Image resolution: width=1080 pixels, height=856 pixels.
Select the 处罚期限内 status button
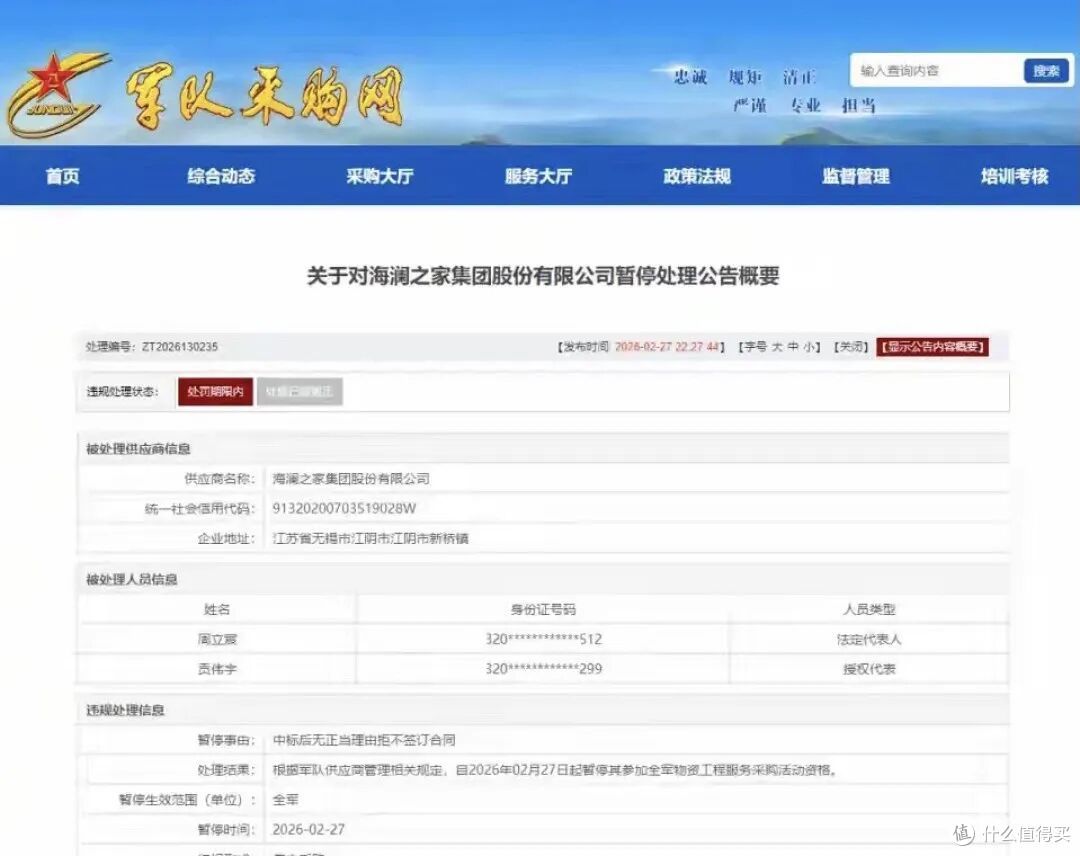pos(215,391)
